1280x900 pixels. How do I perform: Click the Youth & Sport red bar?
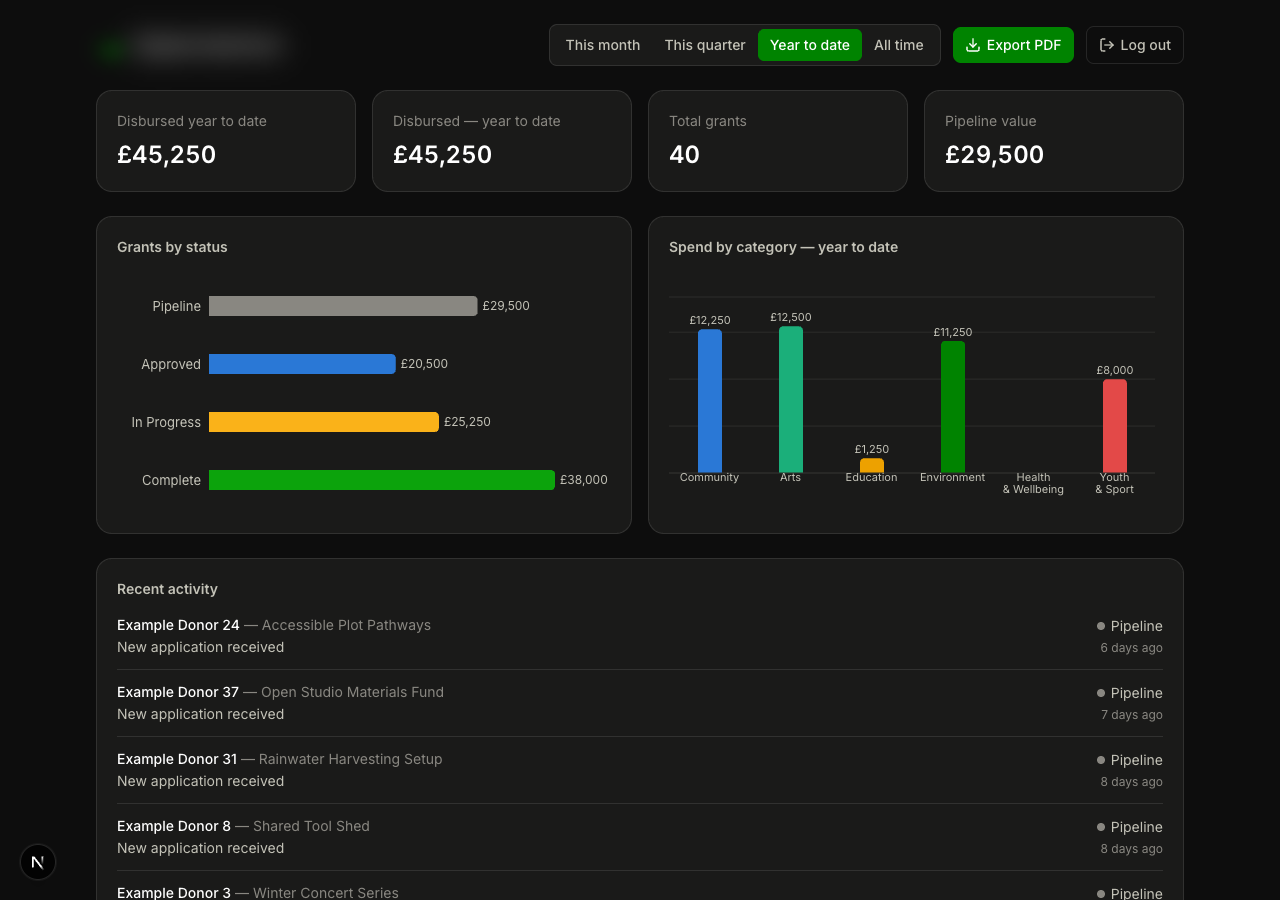pos(1115,426)
